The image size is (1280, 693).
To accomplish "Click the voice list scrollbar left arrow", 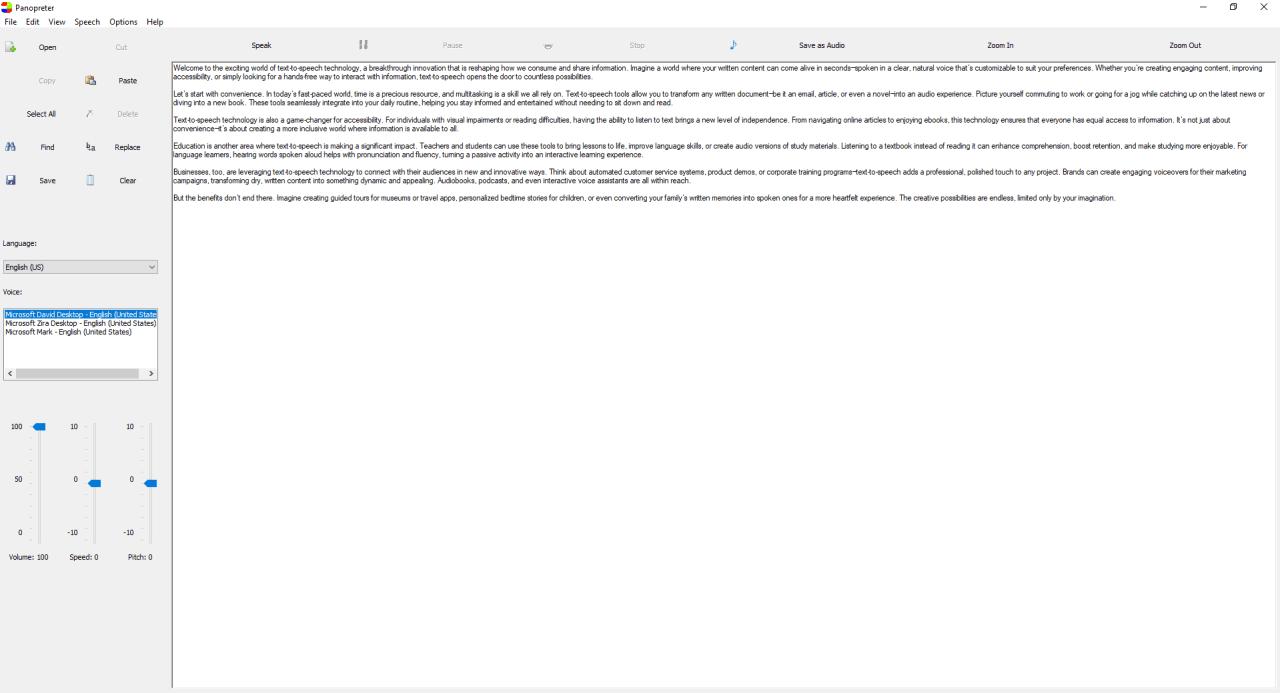I will click(x=10, y=373).
